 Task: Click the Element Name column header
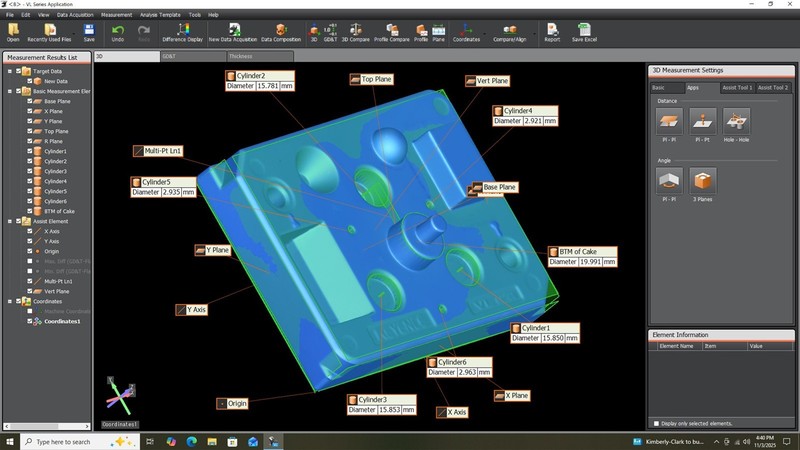[x=676, y=346]
